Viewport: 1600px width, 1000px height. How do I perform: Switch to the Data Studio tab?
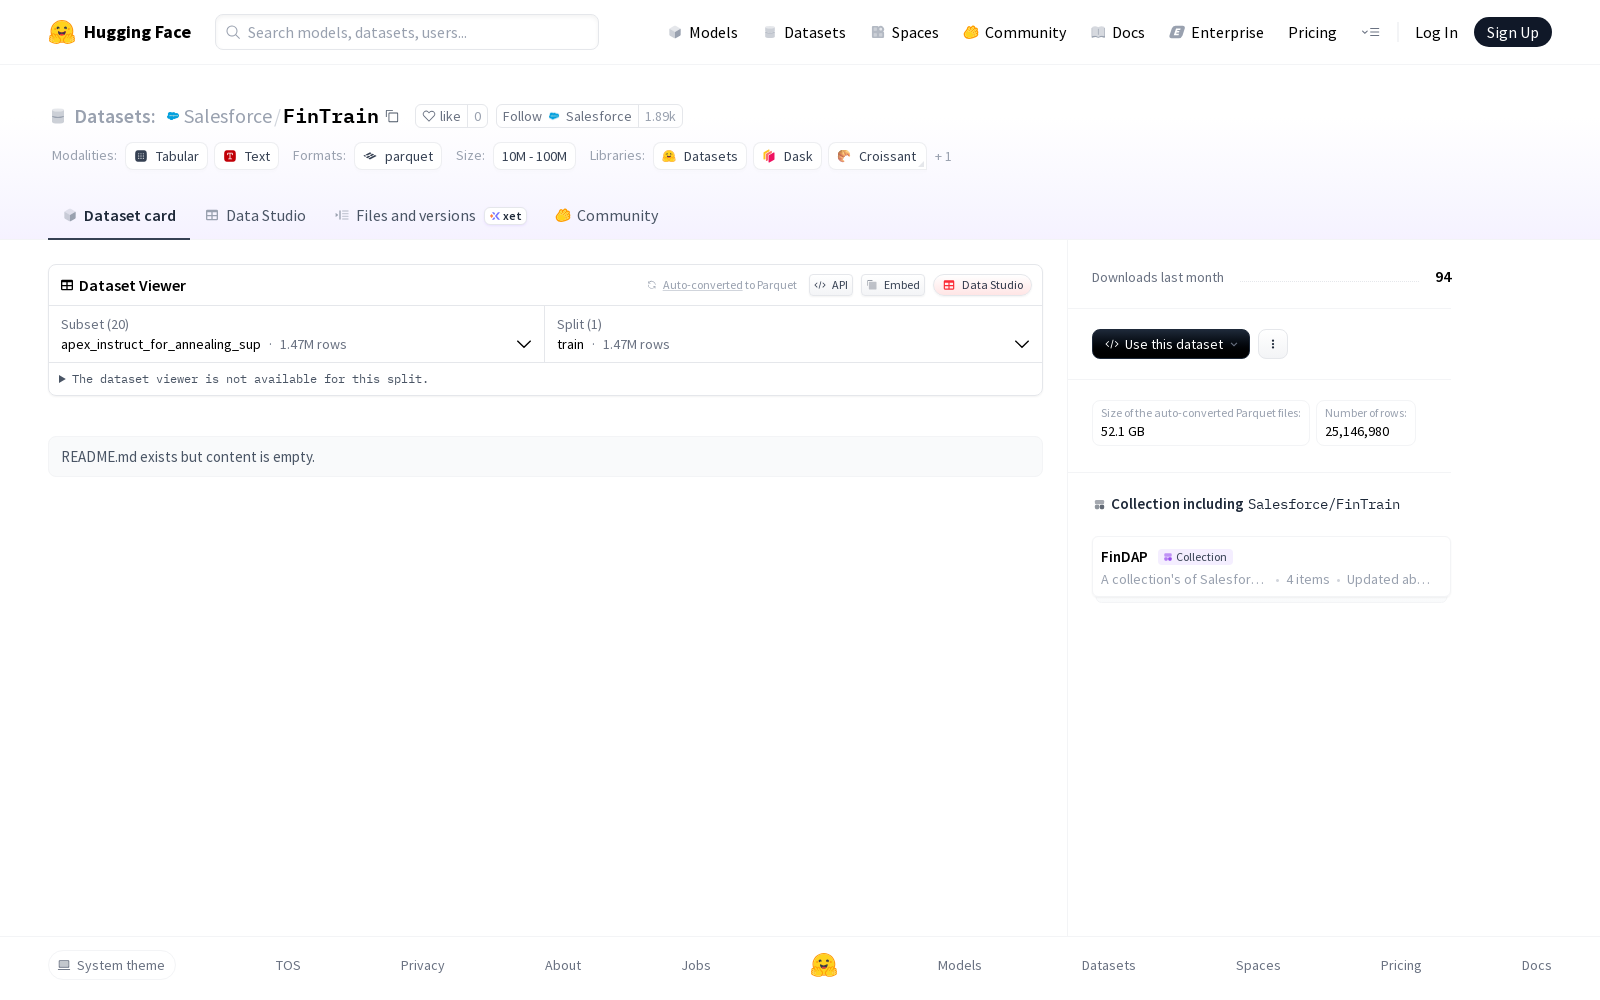pyautogui.click(x=255, y=215)
